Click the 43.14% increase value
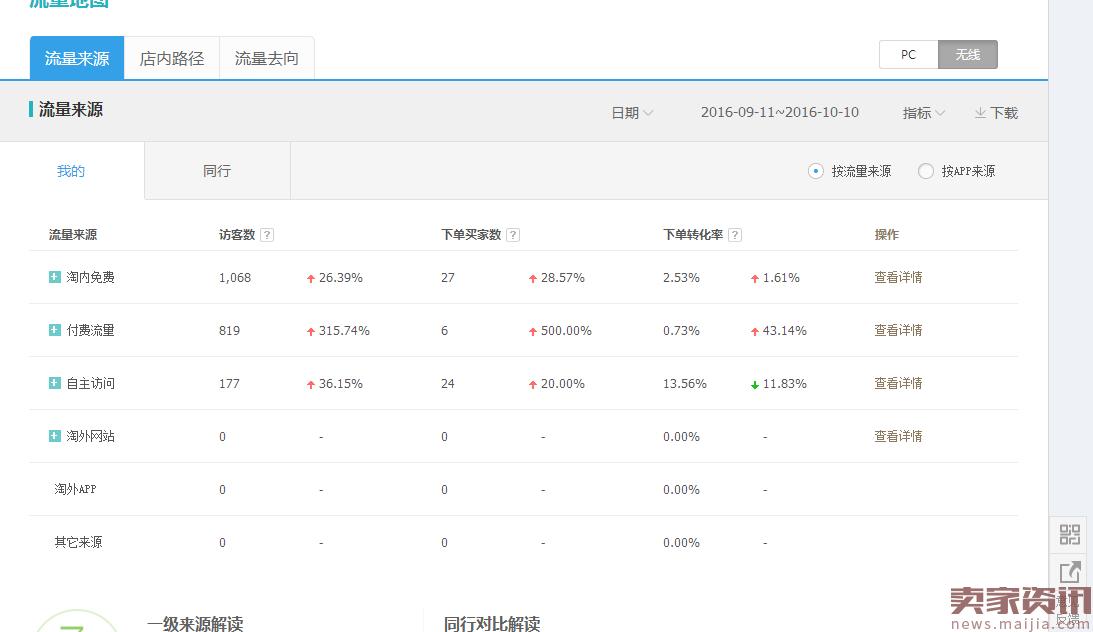 784,330
